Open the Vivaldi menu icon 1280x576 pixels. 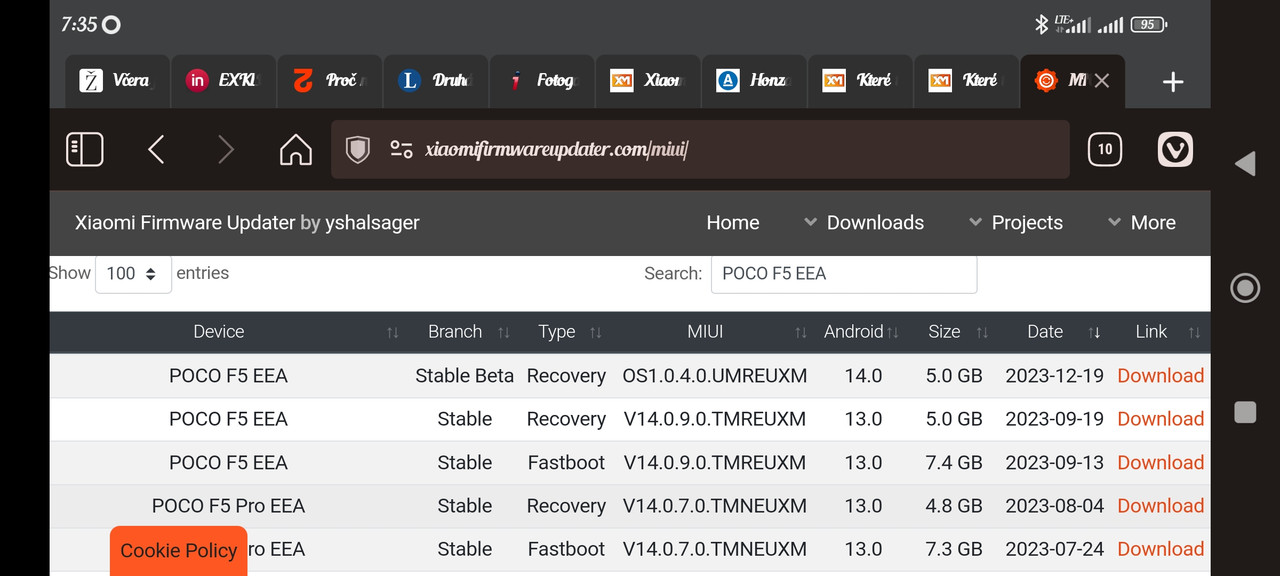[1175, 150]
